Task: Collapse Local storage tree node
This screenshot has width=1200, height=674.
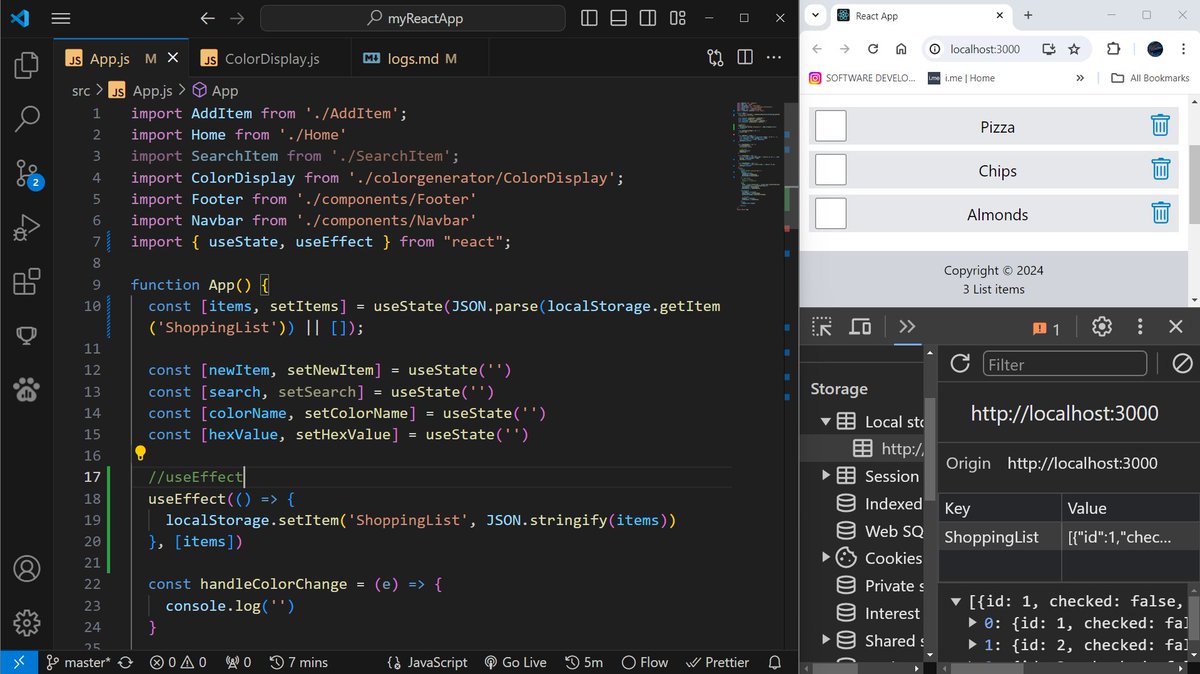Action: [825, 421]
